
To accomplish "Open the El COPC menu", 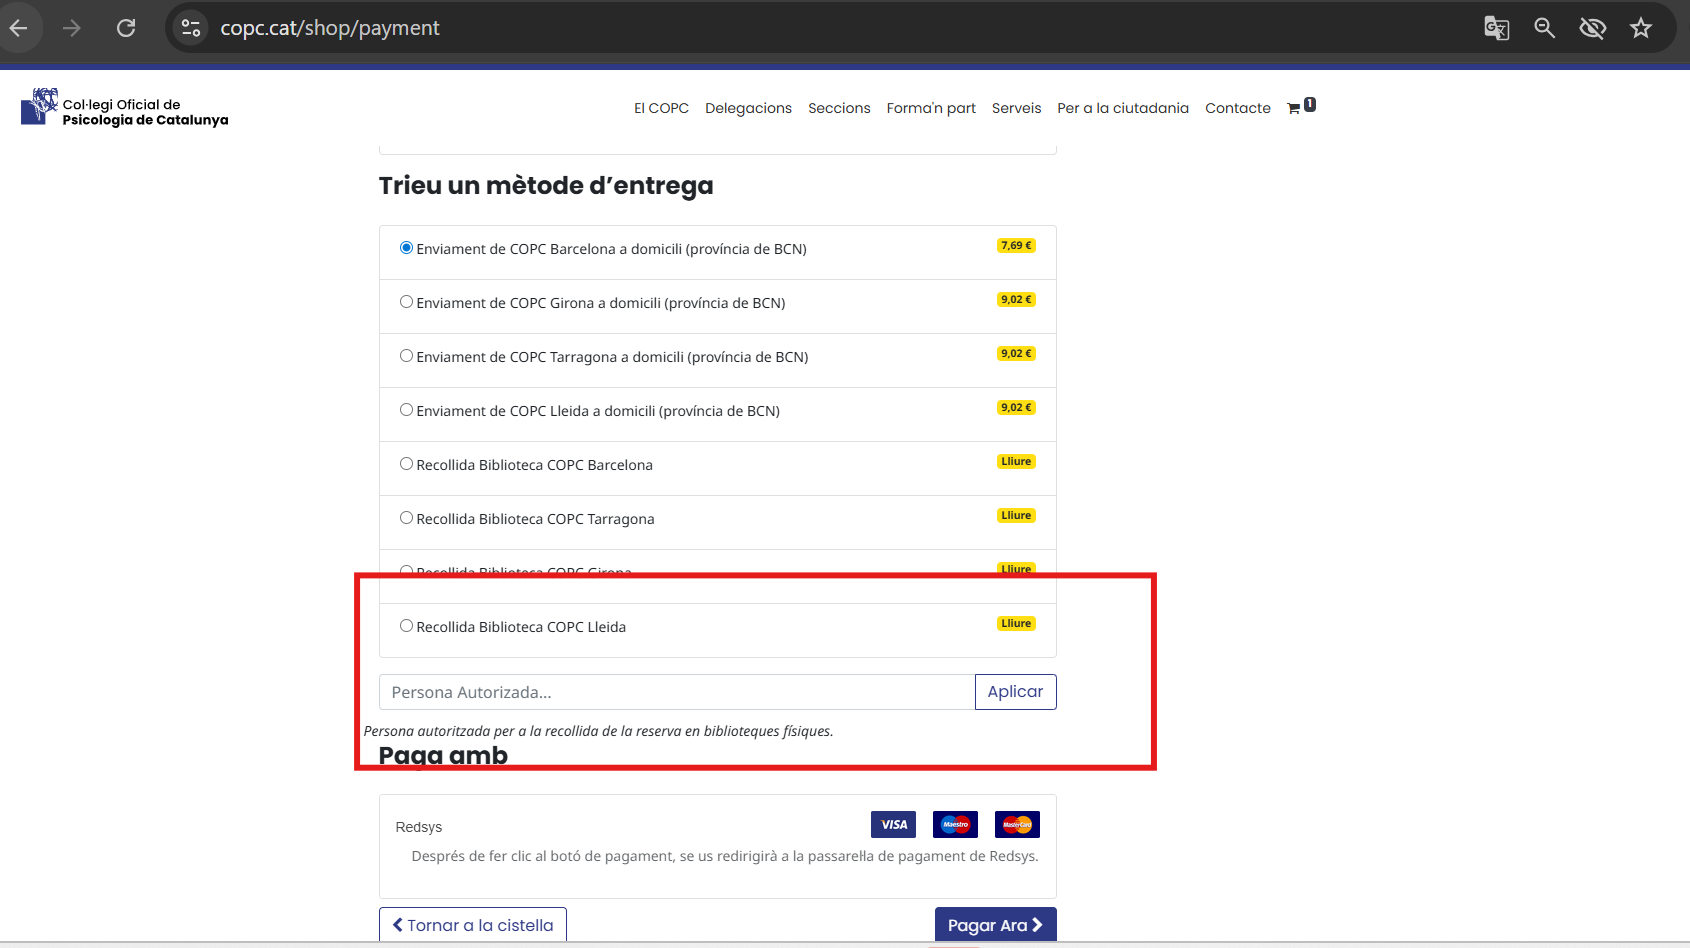I will [661, 108].
